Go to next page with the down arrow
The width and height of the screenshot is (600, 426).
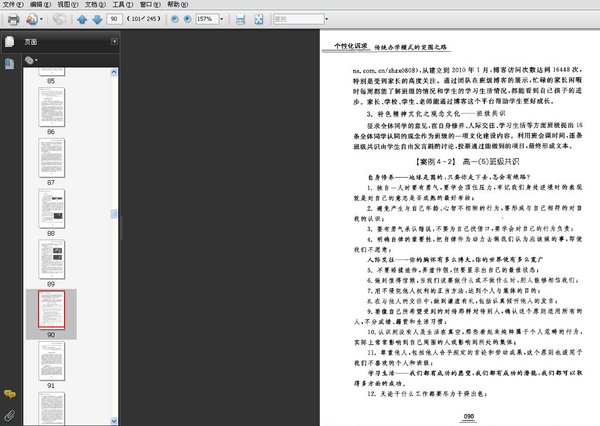click(x=97, y=19)
